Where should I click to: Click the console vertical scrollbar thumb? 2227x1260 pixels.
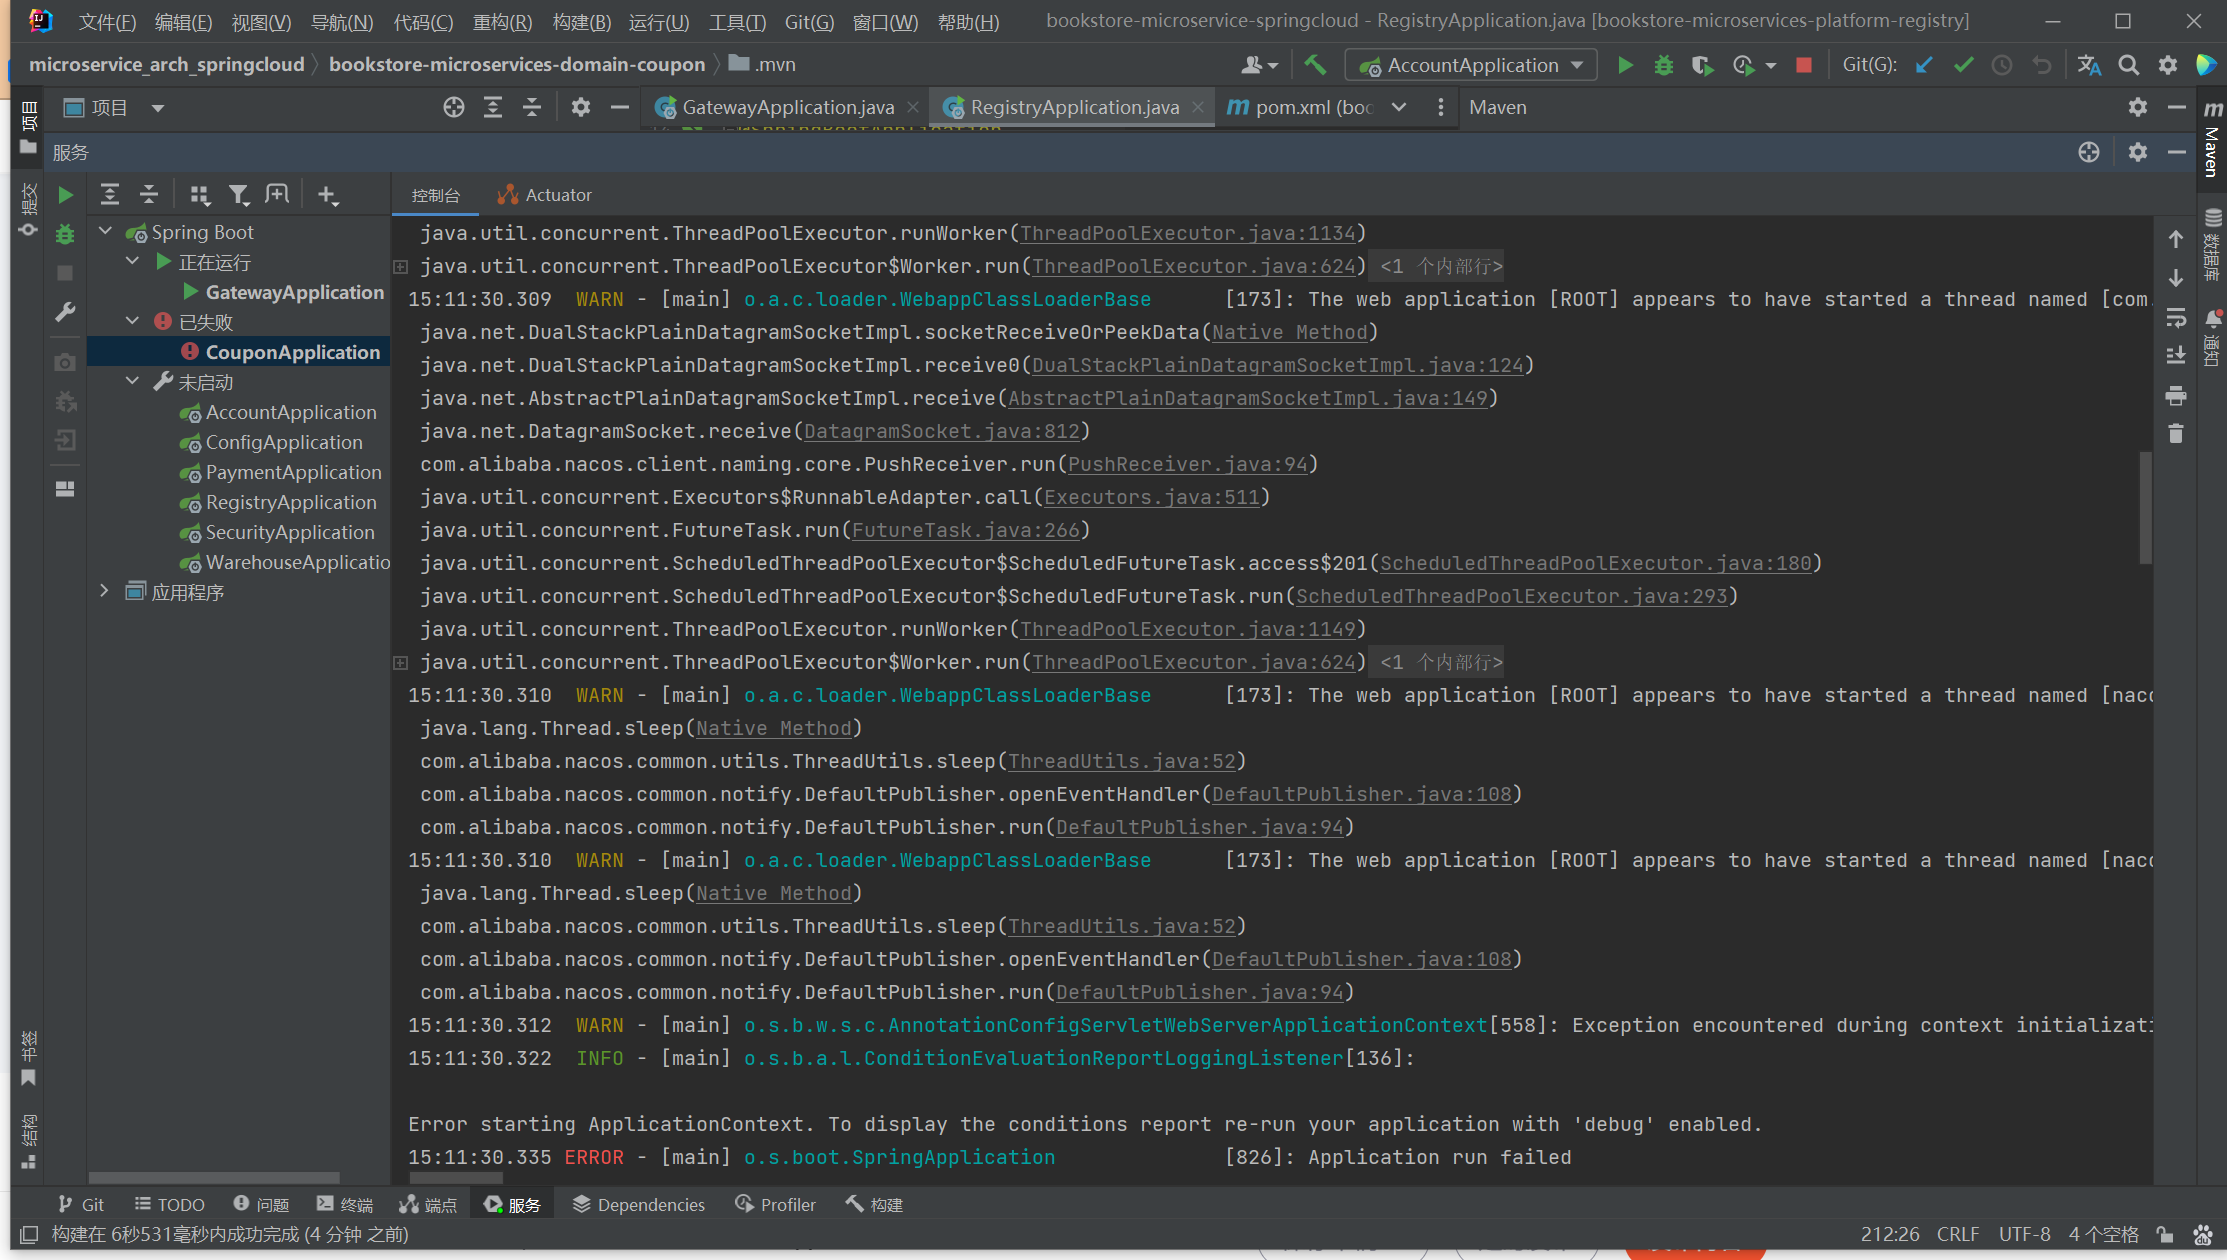click(x=2144, y=508)
